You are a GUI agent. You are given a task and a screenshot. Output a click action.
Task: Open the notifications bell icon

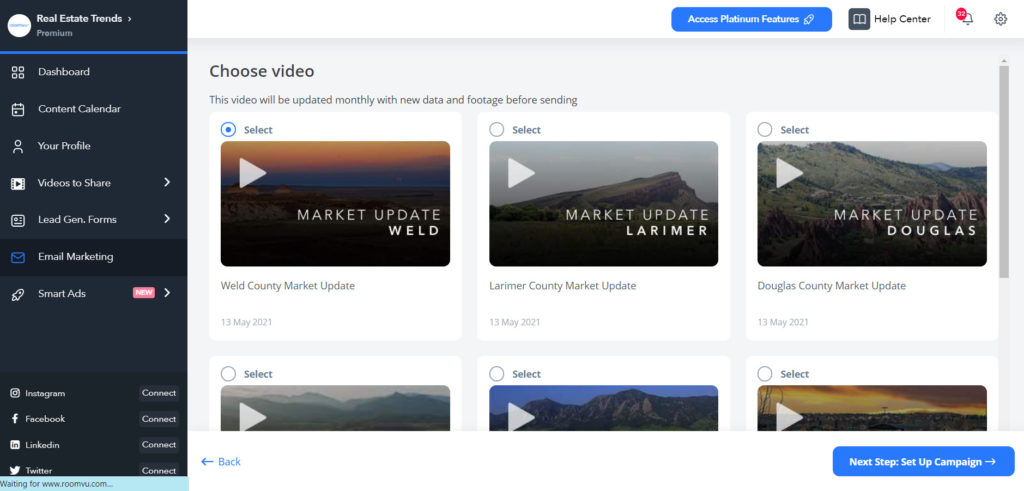(x=966, y=19)
